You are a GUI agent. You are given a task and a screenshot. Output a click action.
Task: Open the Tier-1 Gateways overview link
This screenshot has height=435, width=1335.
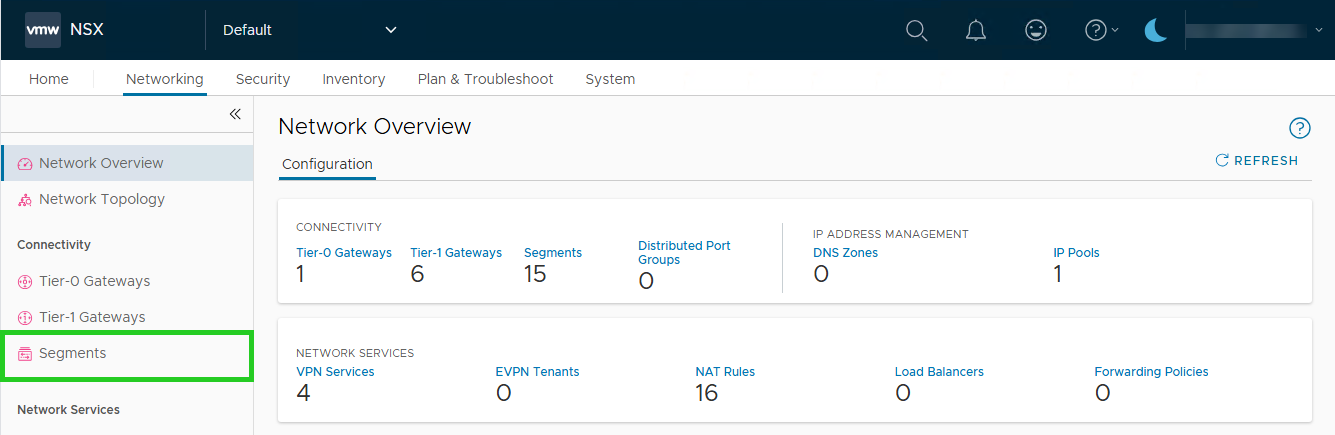tap(456, 253)
